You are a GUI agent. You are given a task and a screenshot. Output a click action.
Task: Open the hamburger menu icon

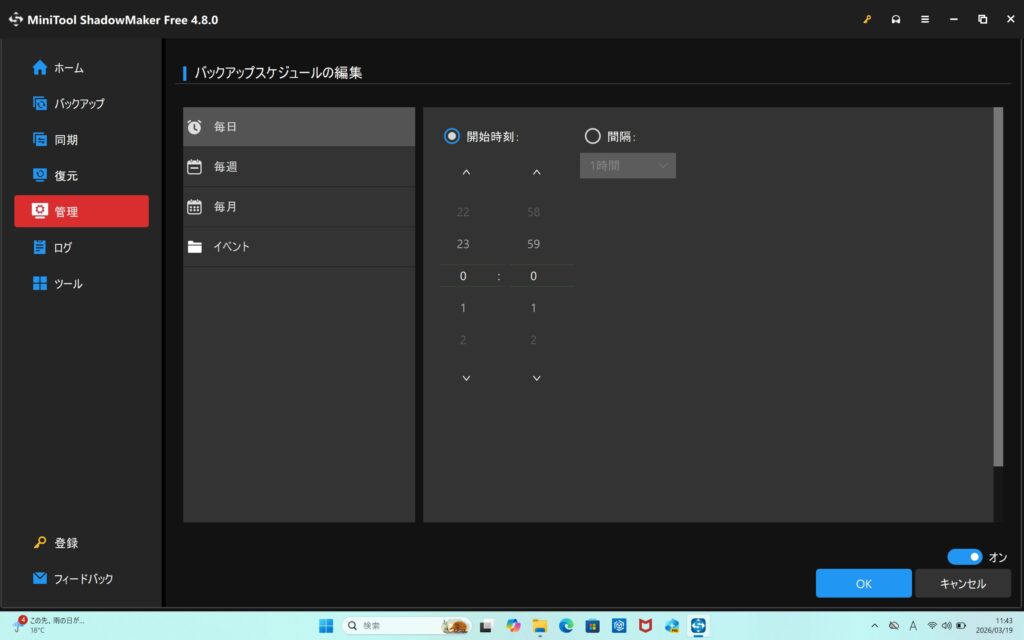(x=925, y=19)
